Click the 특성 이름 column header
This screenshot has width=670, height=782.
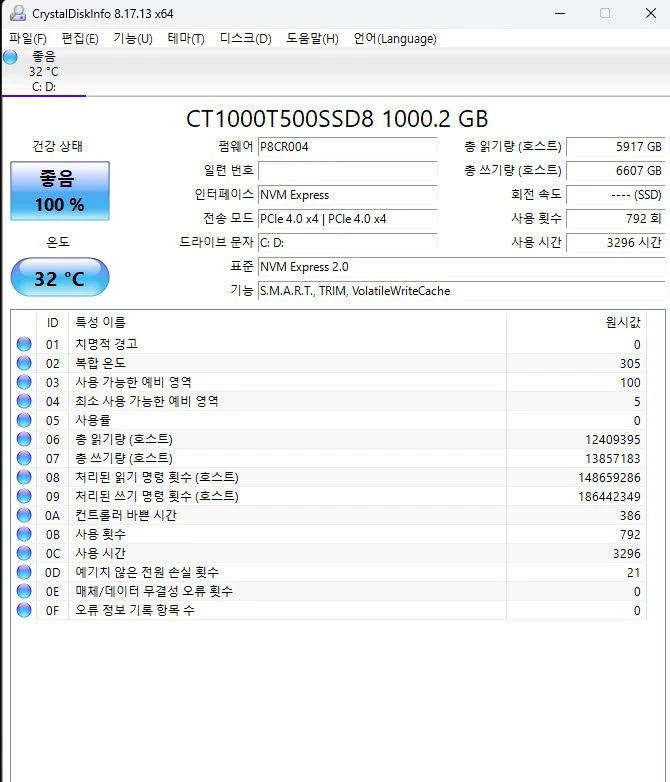287,323
